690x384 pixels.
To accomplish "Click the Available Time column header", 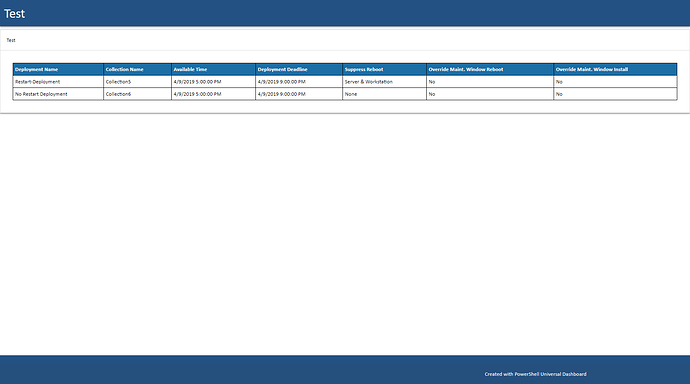I will pos(213,69).
